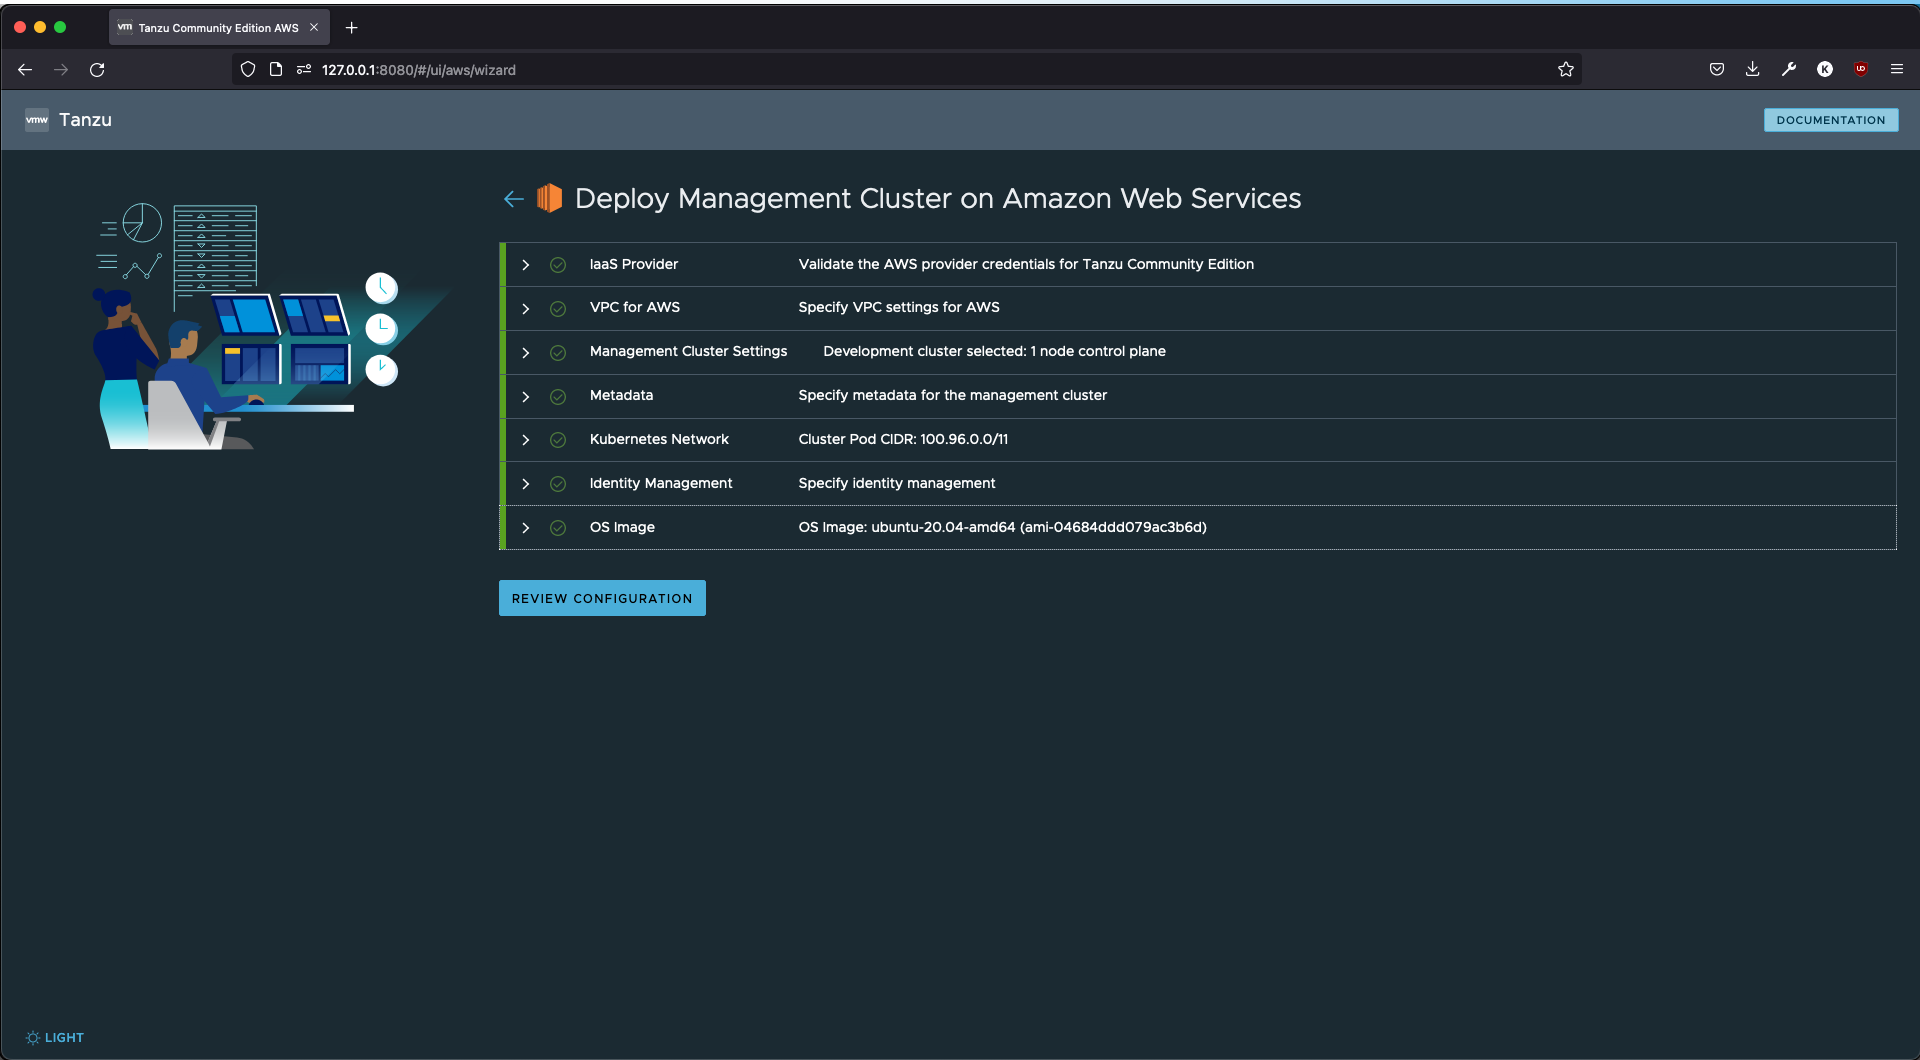Expand the Kubernetes Network section chevron
This screenshot has width=1920, height=1060.
click(x=525, y=440)
